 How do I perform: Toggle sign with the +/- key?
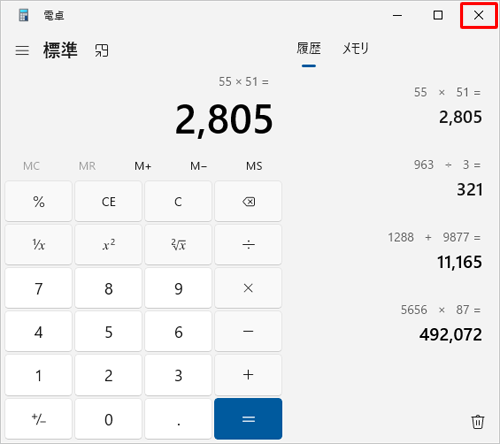pos(39,419)
